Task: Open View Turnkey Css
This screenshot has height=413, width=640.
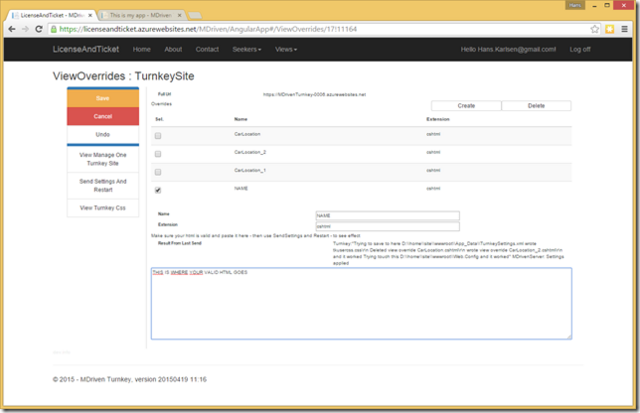Action: [x=103, y=208]
